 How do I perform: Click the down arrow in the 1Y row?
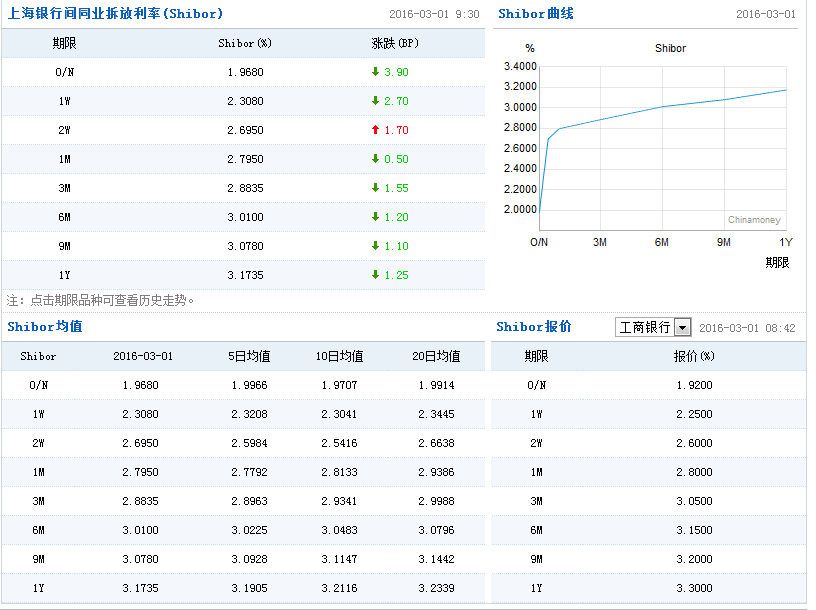(x=375, y=275)
